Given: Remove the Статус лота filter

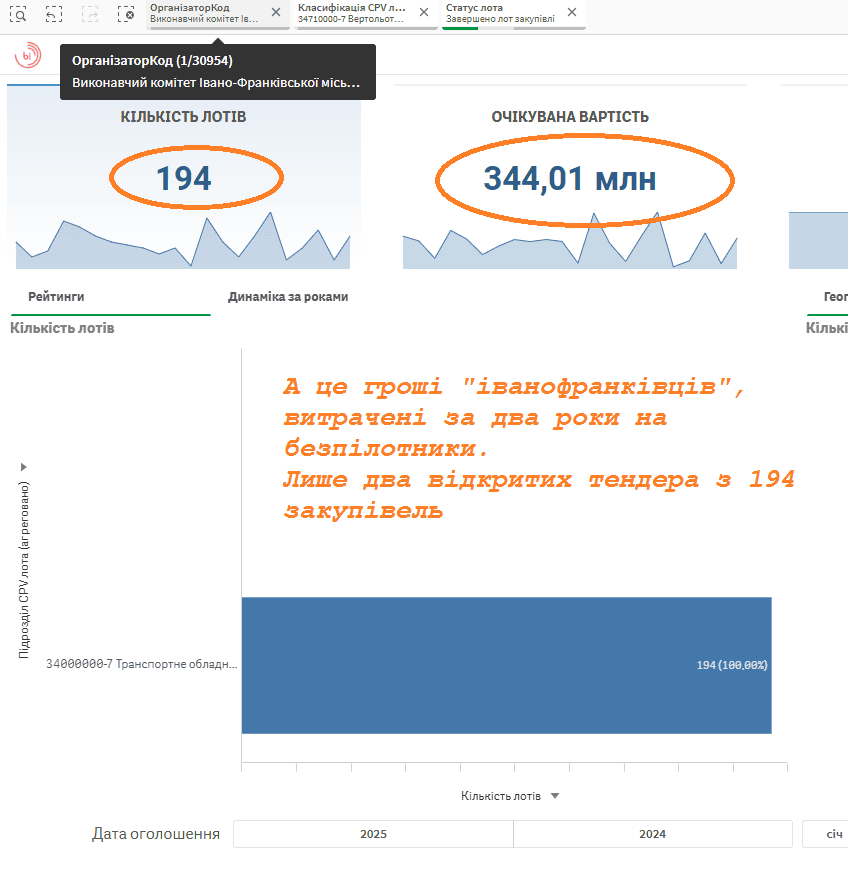Looking at the screenshot, I should [x=572, y=13].
